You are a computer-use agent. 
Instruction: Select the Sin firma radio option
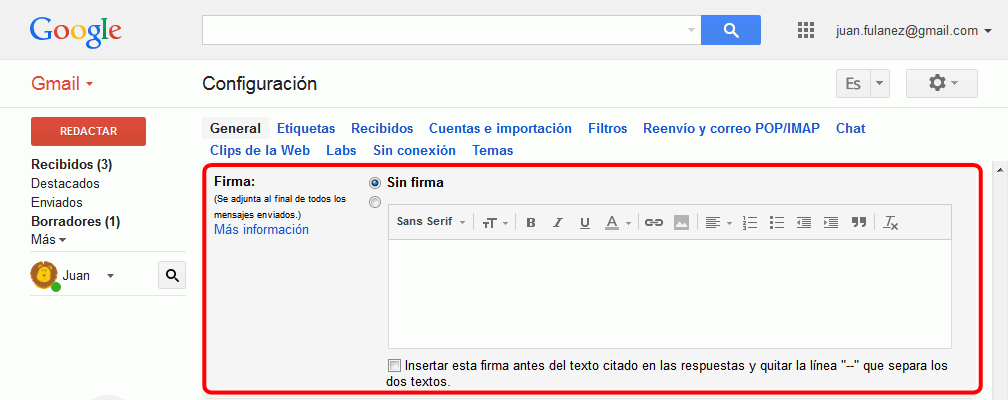[374, 183]
